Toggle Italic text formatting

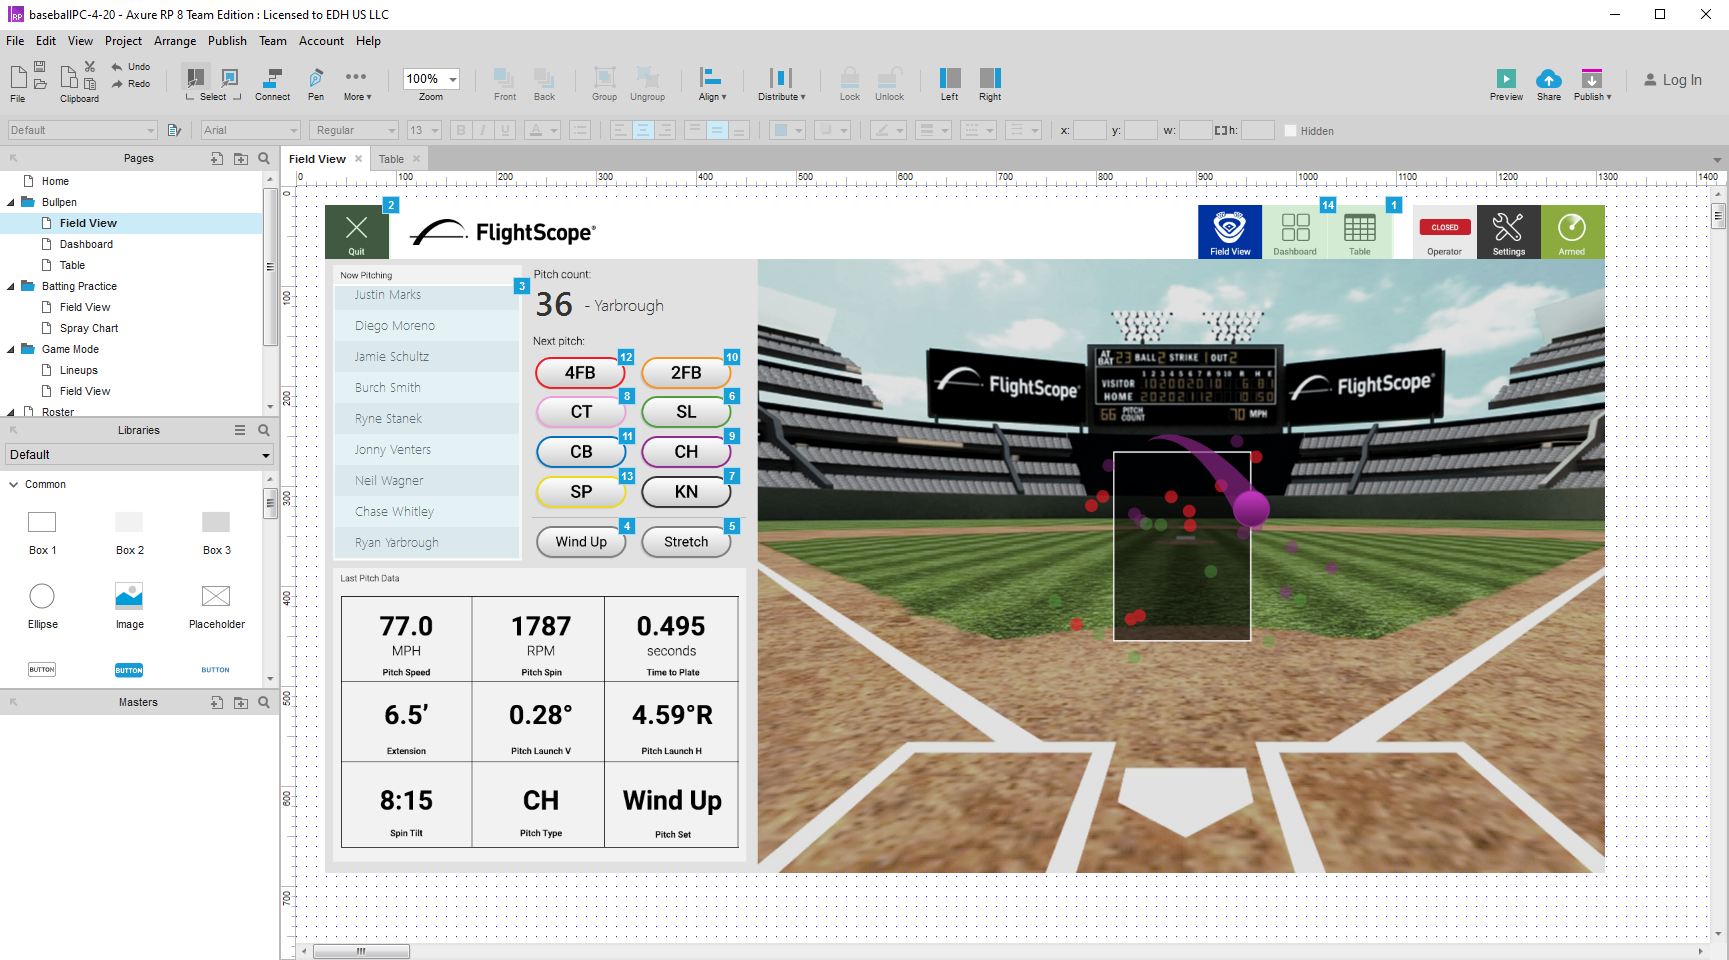point(483,131)
